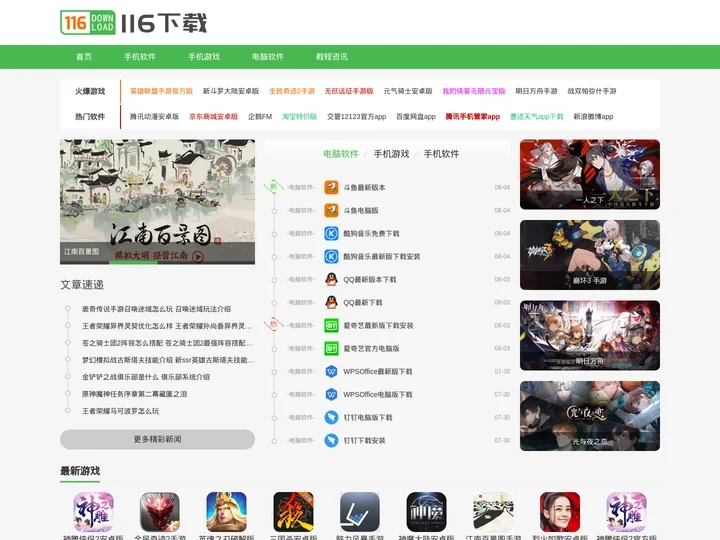Open the 手机游戏 navigation item
Viewport: 720px width, 540px height.
[x=204, y=57]
